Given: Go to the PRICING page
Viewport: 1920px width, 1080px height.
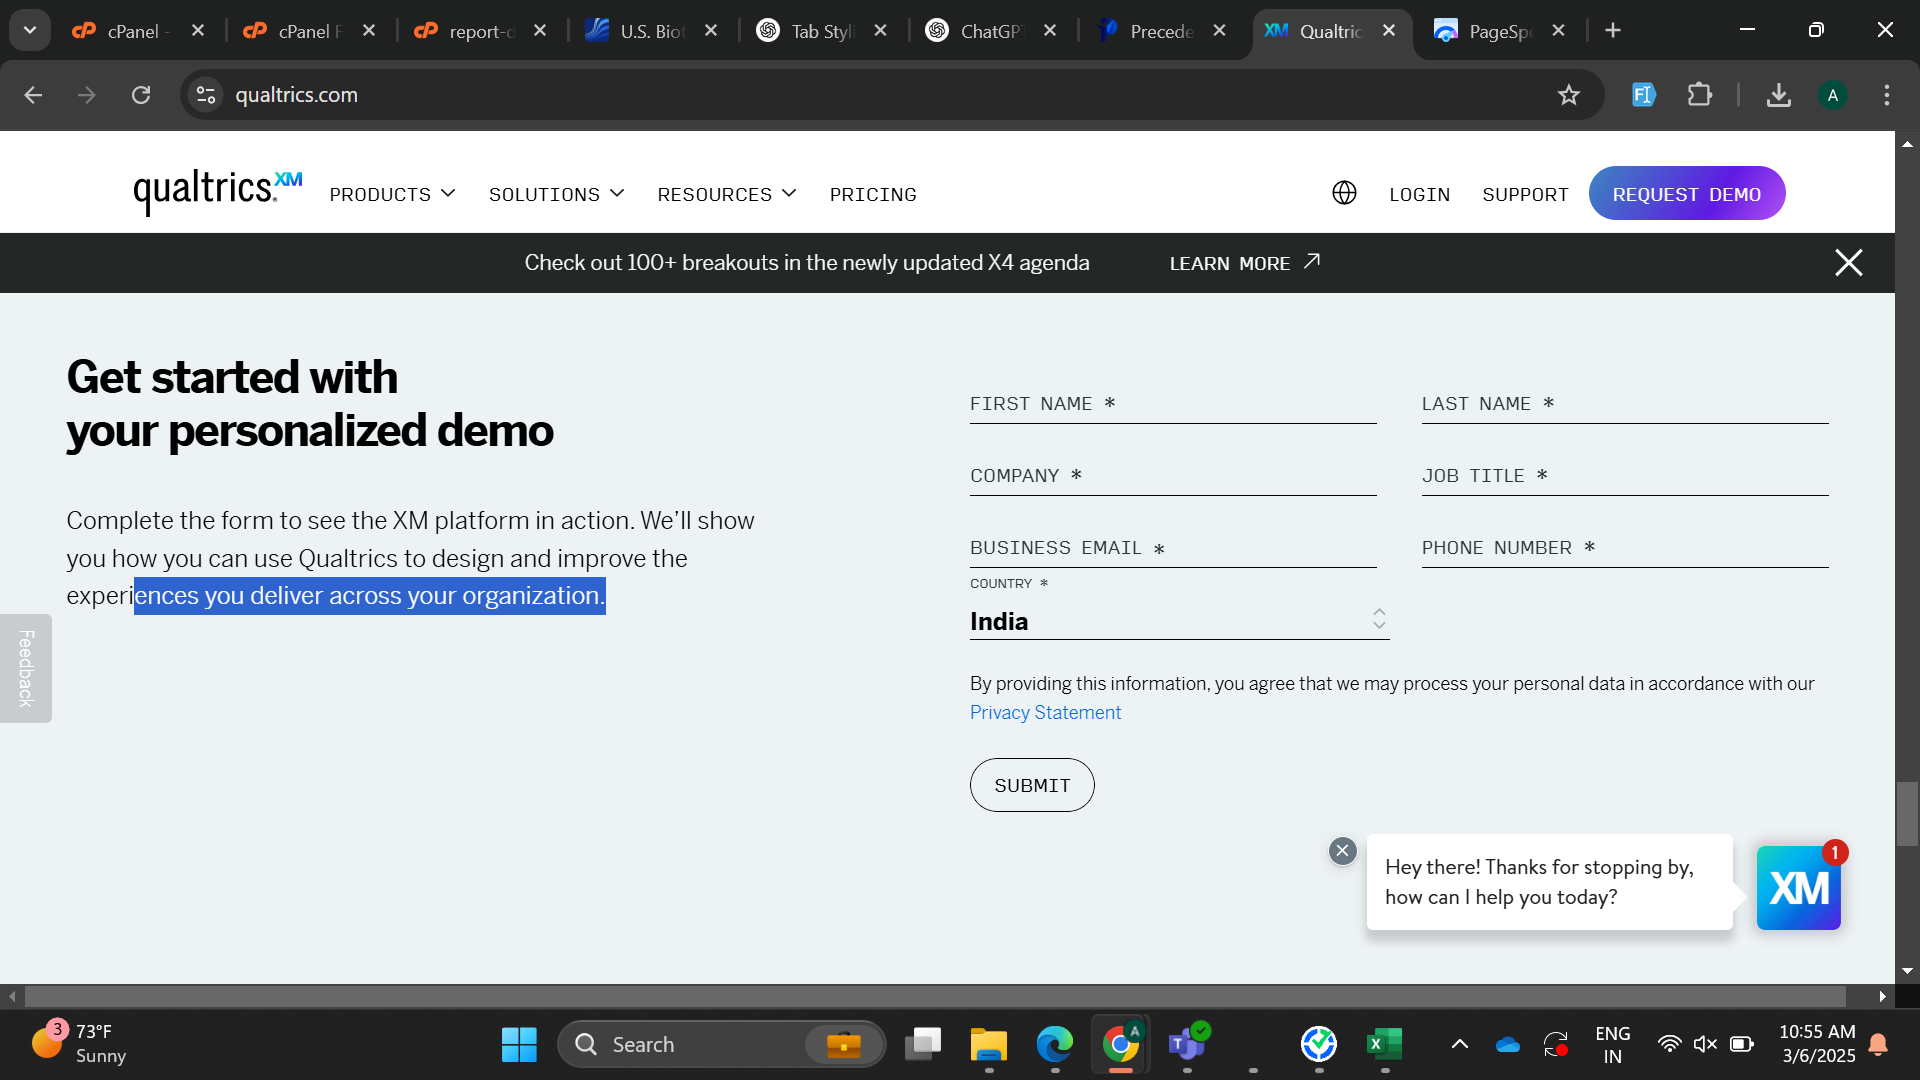Looking at the screenshot, I should [x=873, y=194].
